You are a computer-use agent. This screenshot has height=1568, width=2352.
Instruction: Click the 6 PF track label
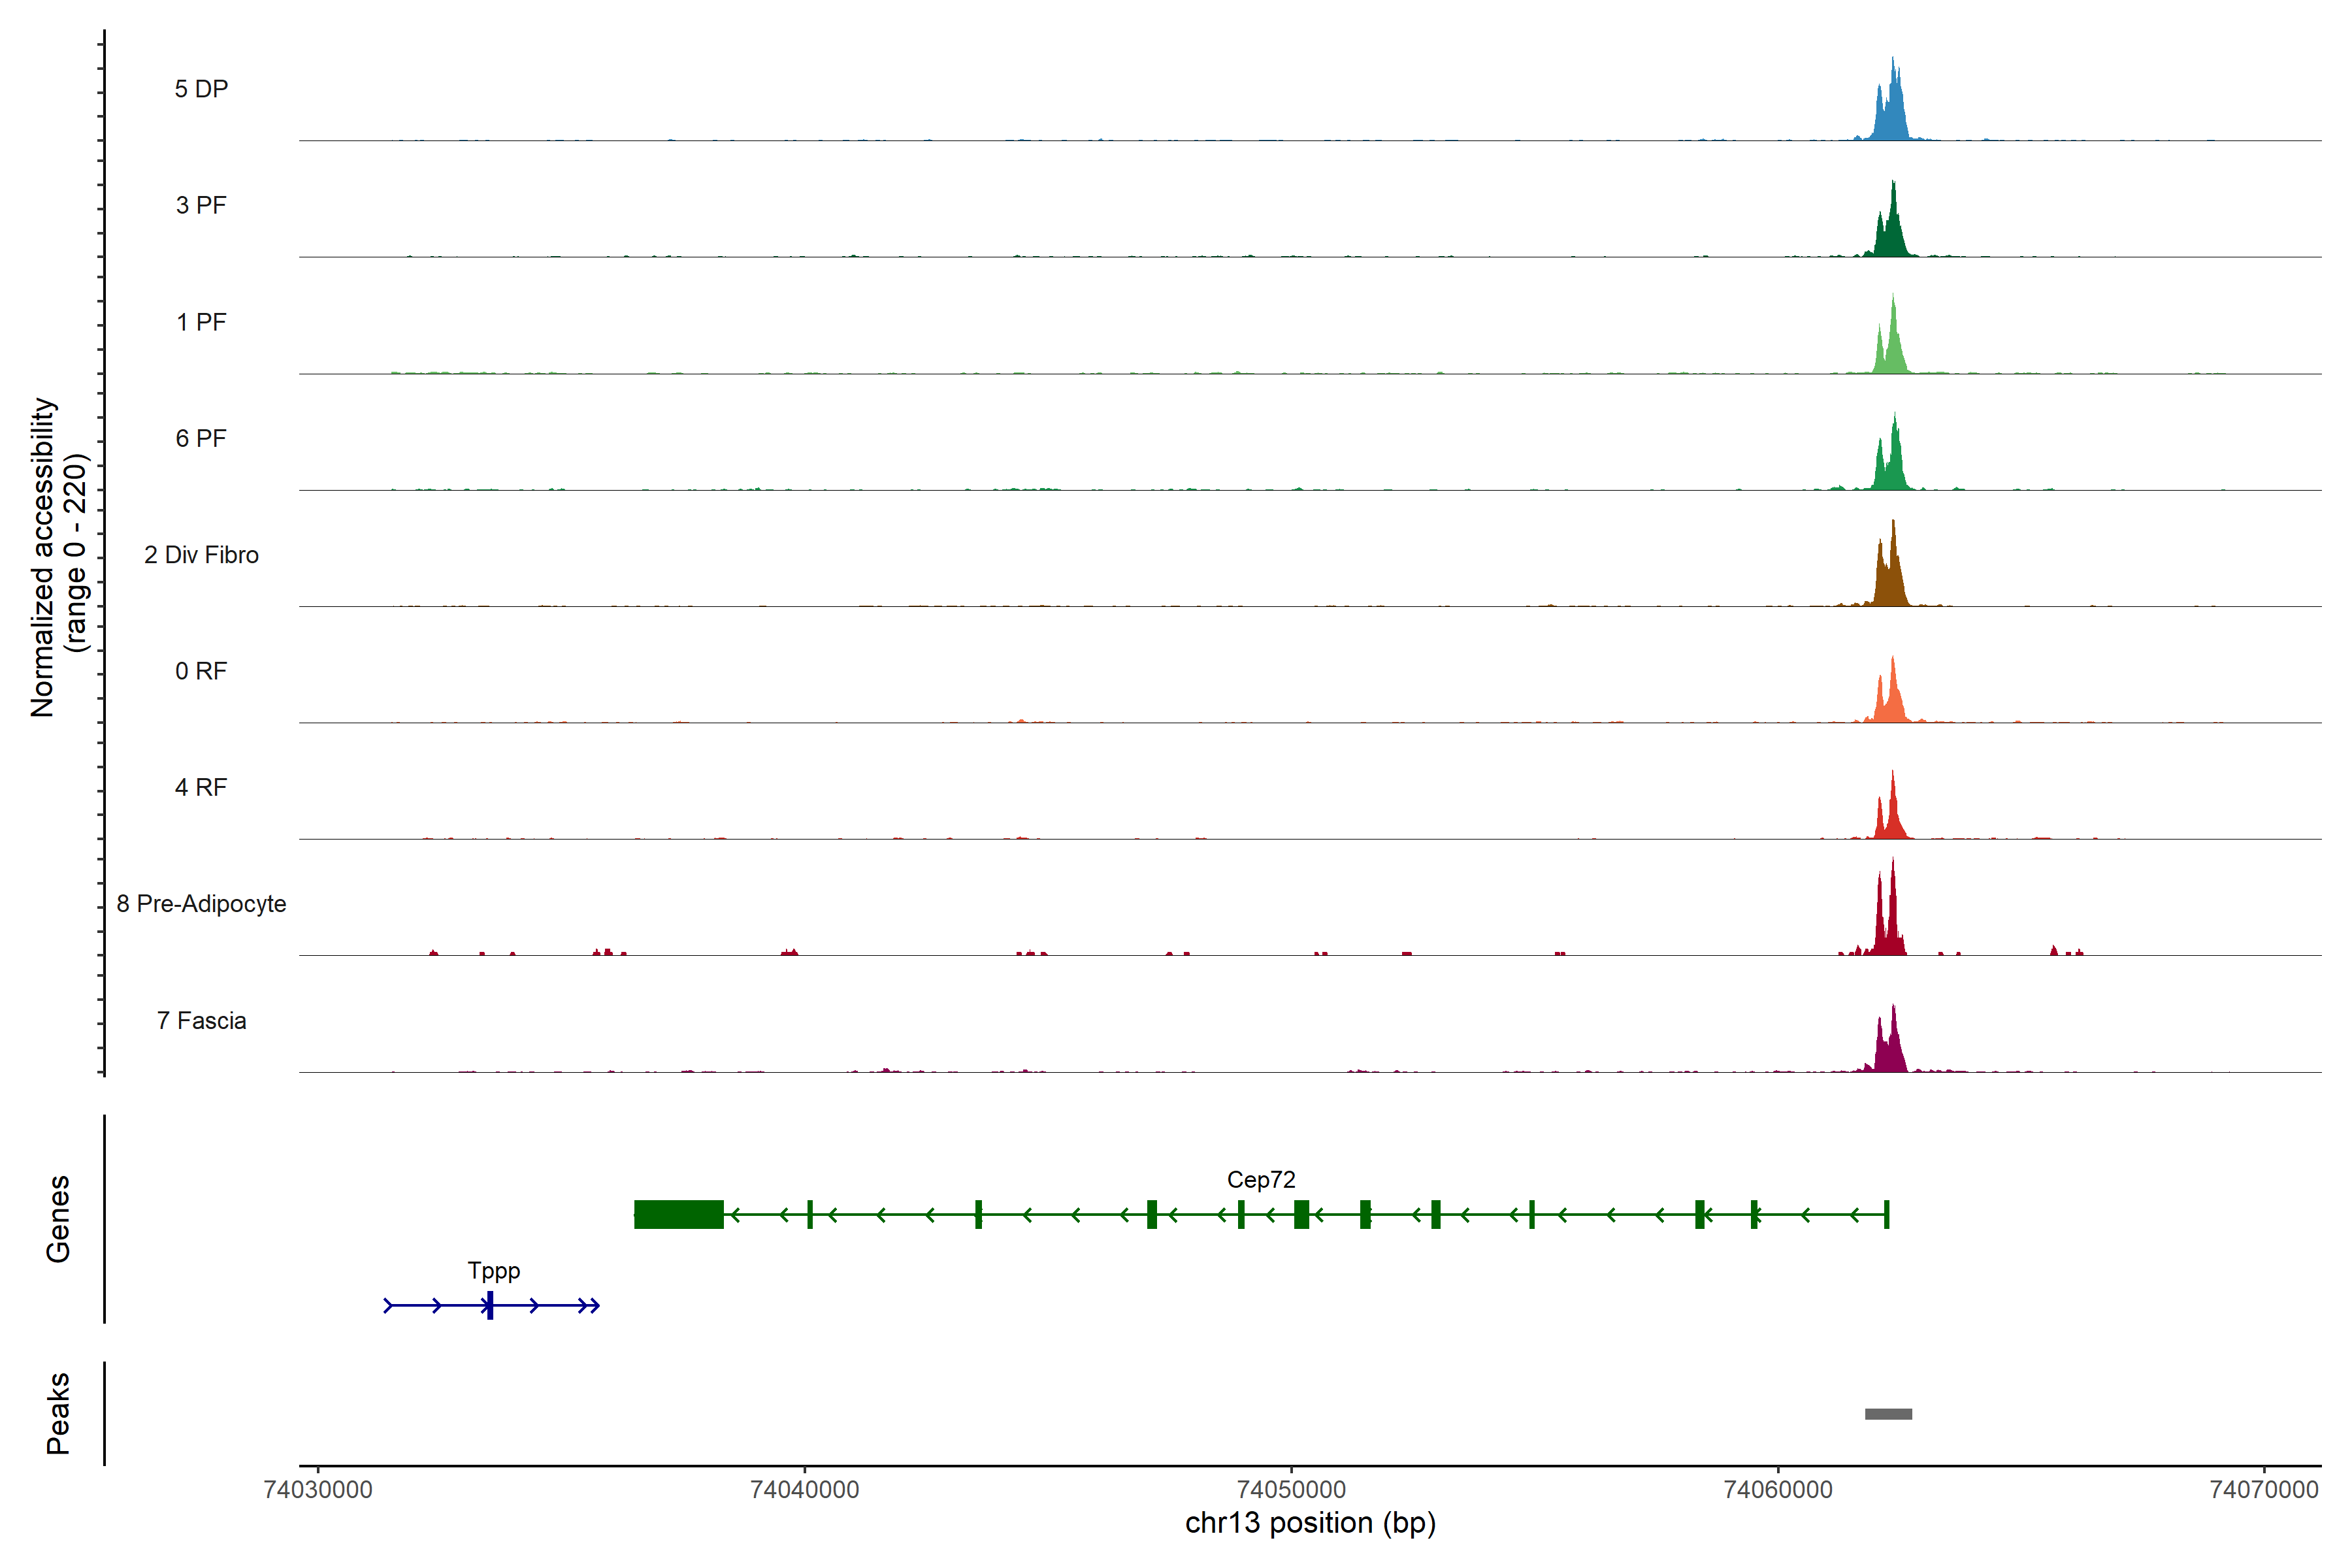tap(201, 438)
